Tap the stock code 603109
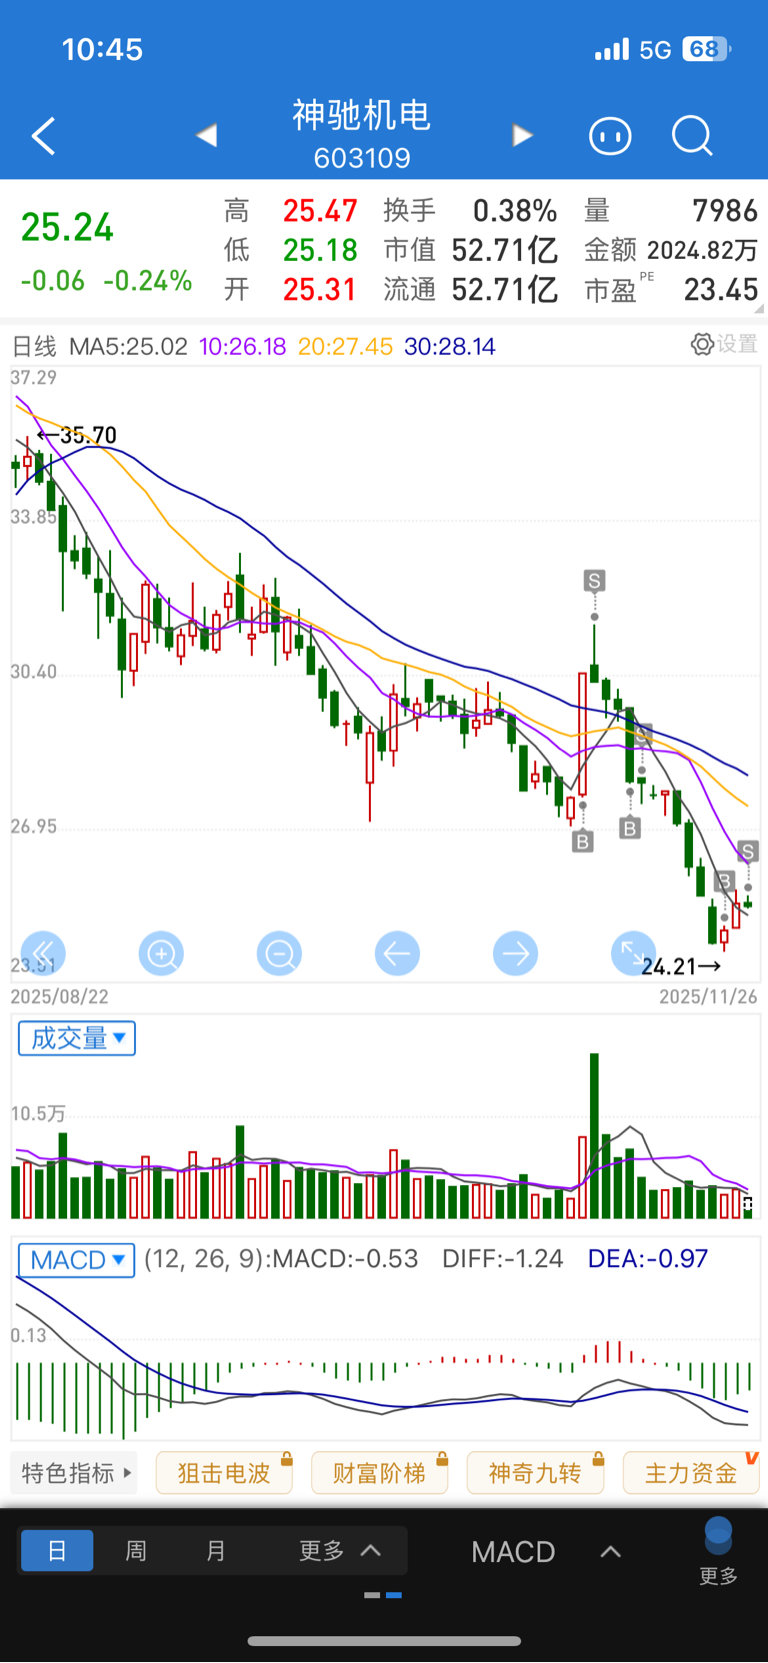This screenshot has height=1663, width=768. pyautogui.click(x=362, y=158)
